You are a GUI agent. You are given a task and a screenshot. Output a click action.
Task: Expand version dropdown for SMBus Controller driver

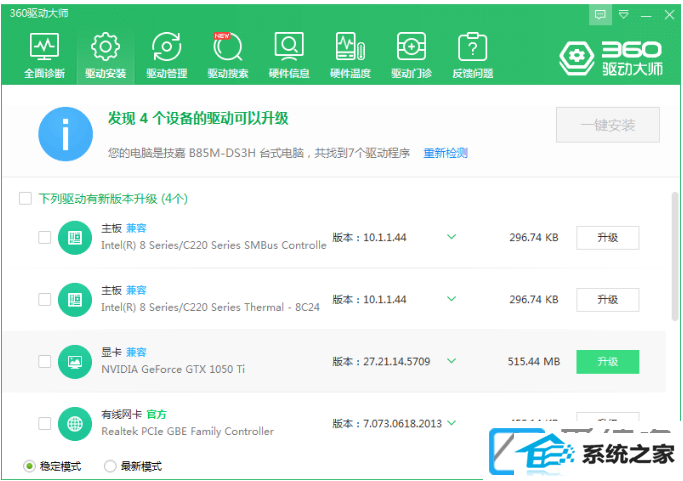tap(451, 237)
